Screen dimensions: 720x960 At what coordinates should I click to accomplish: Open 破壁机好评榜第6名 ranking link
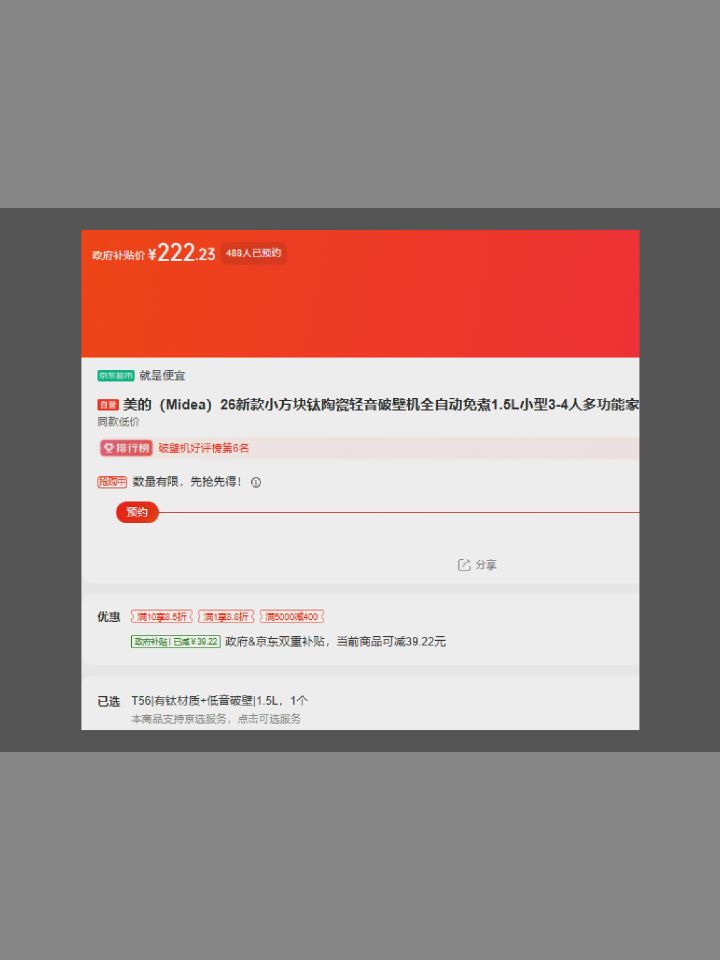[x=204, y=448]
